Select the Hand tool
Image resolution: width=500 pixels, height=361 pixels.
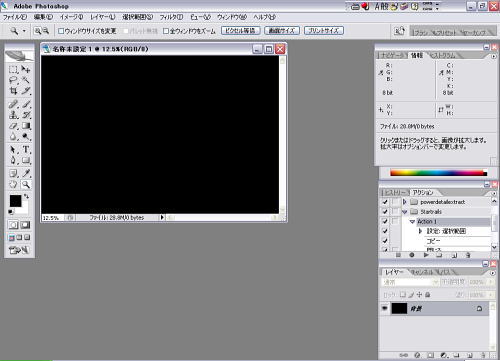pyautogui.click(x=13, y=184)
